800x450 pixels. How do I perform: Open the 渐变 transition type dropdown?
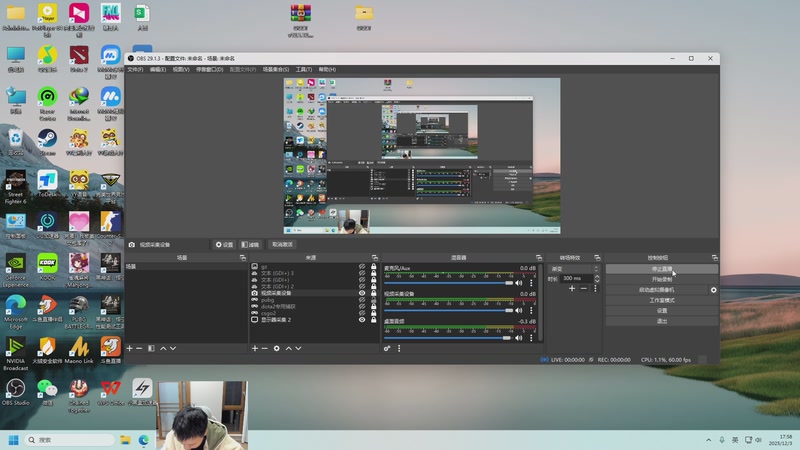pos(574,269)
